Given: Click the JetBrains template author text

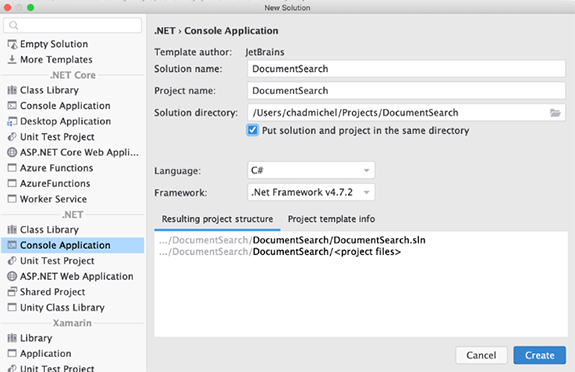Looking at the screenshot, I should pyautogui.click(x=265, y=52).
